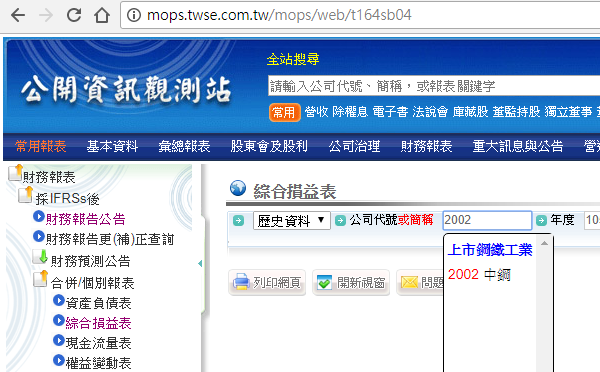Open the 法說會 quick link
This screenshot has height=372, width=600.
(x=430, y=112)
